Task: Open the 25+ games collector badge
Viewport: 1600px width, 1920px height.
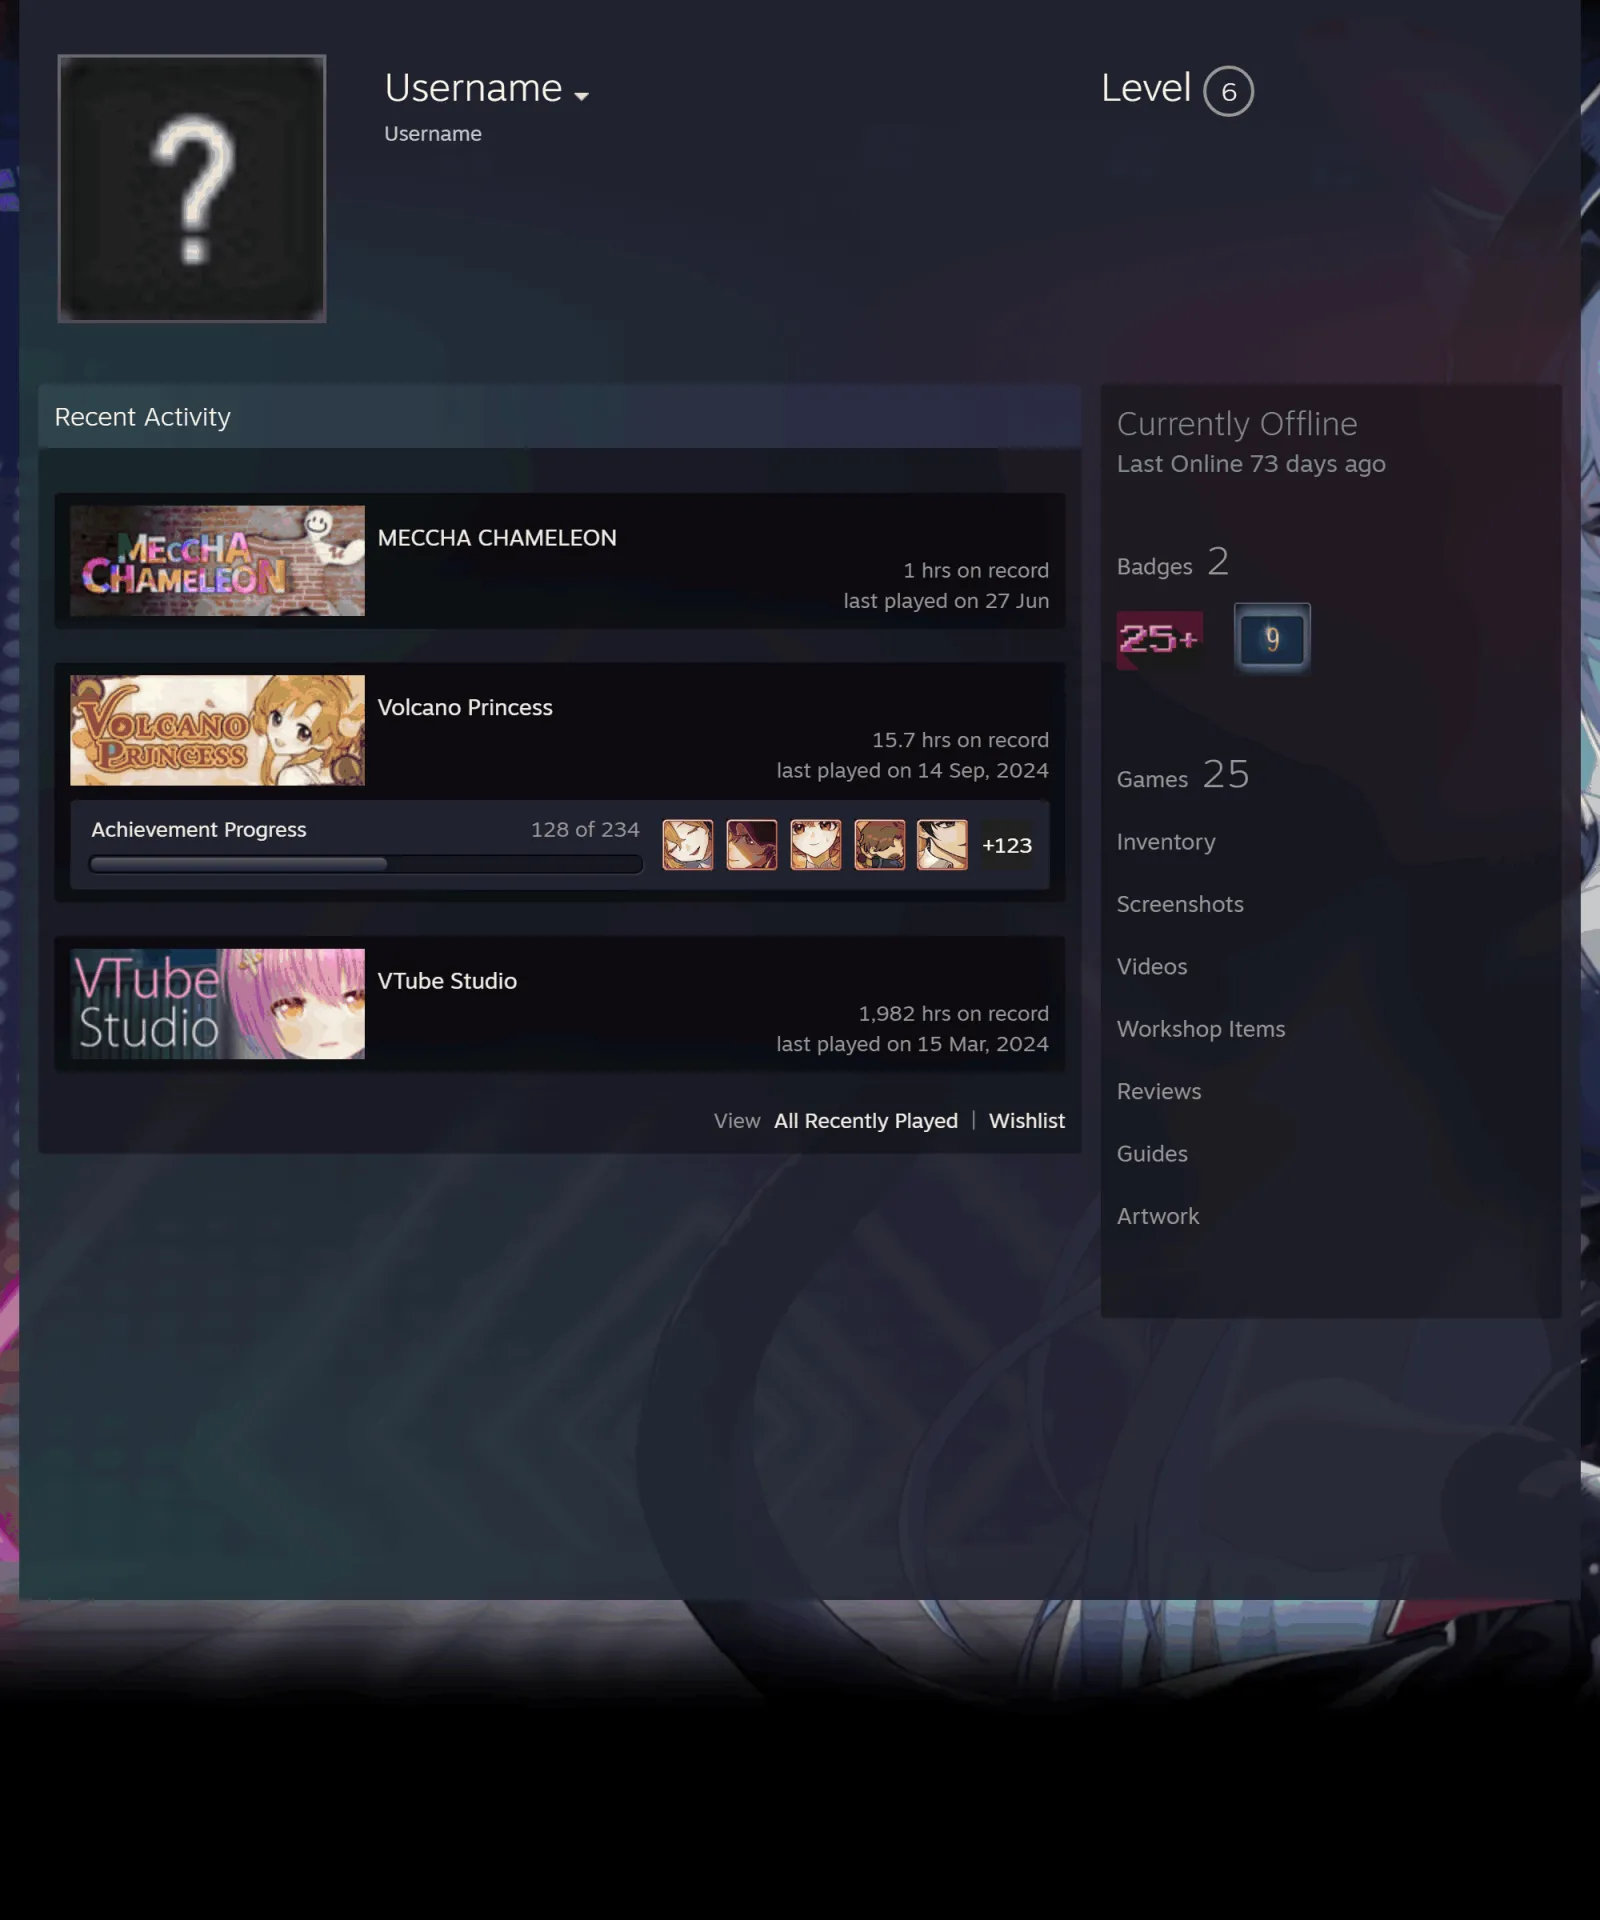Action: (x=1160, y=640)
